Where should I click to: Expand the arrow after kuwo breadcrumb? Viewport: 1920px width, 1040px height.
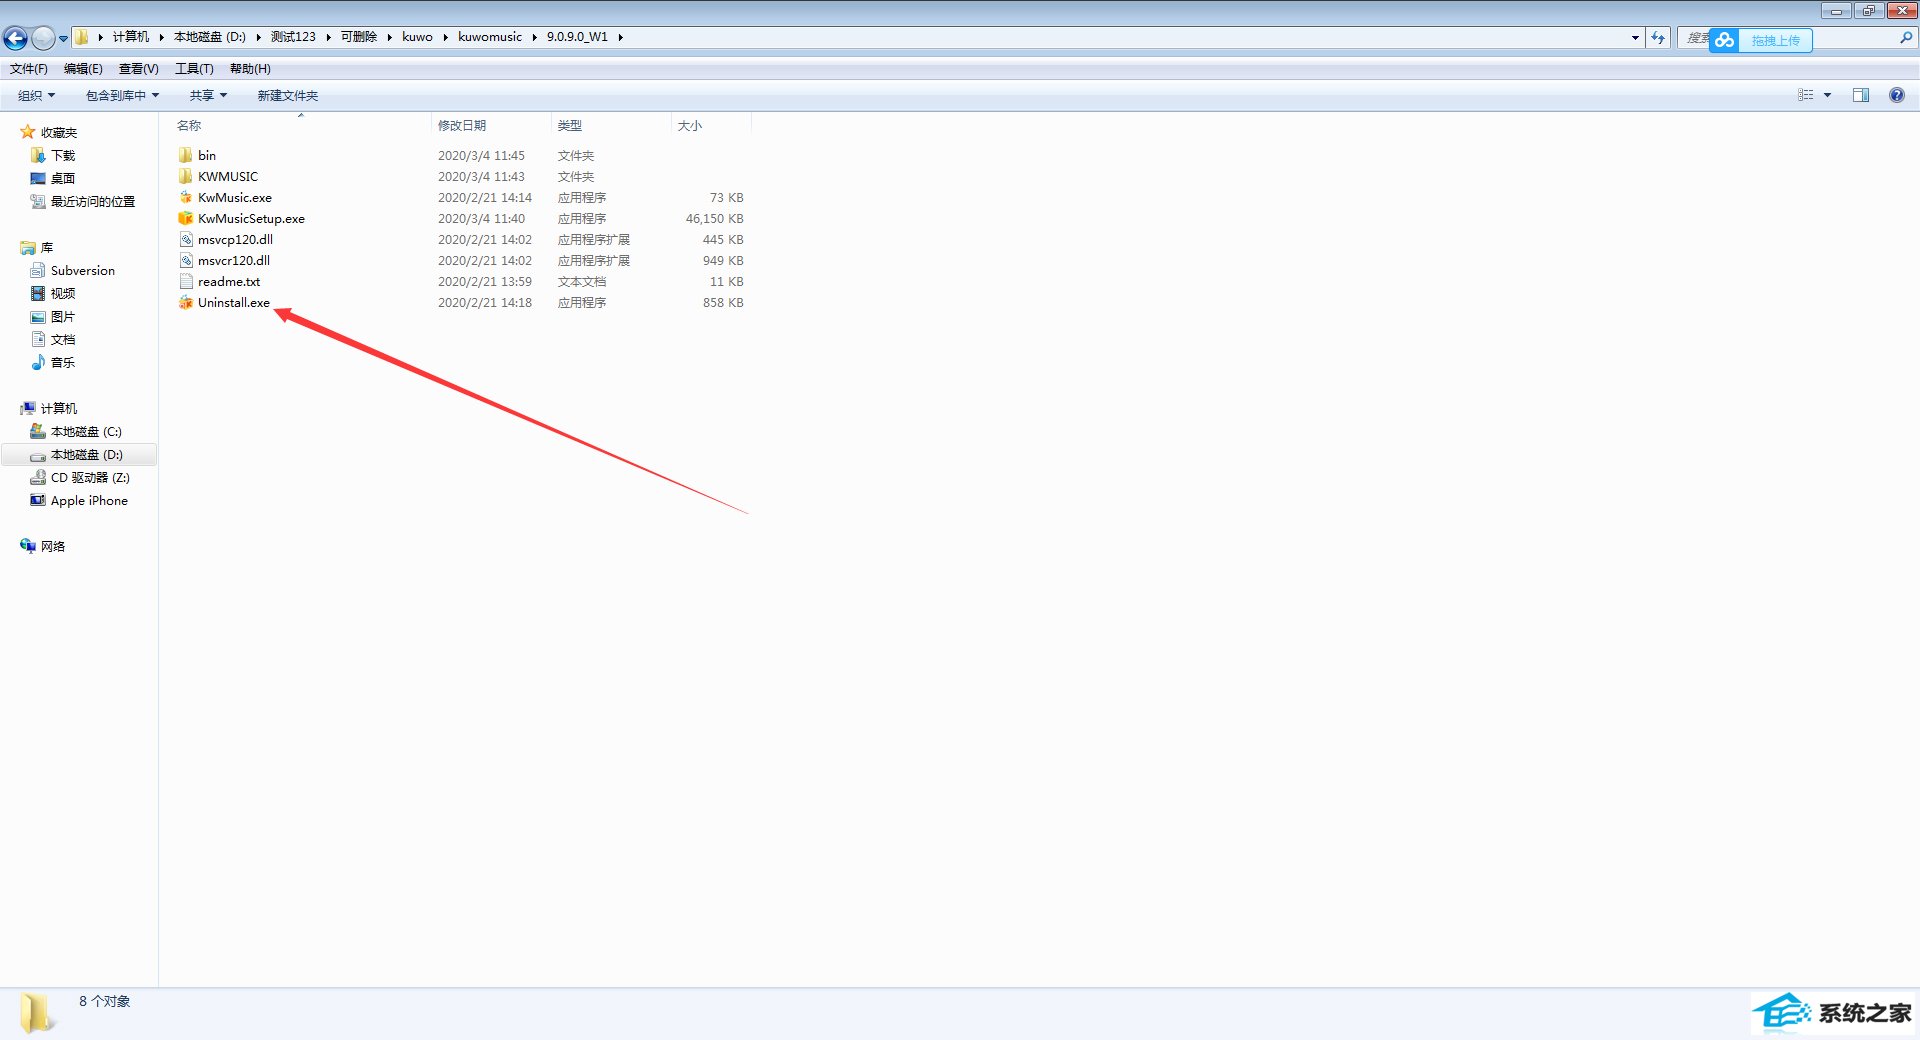(x=445, y=37)
